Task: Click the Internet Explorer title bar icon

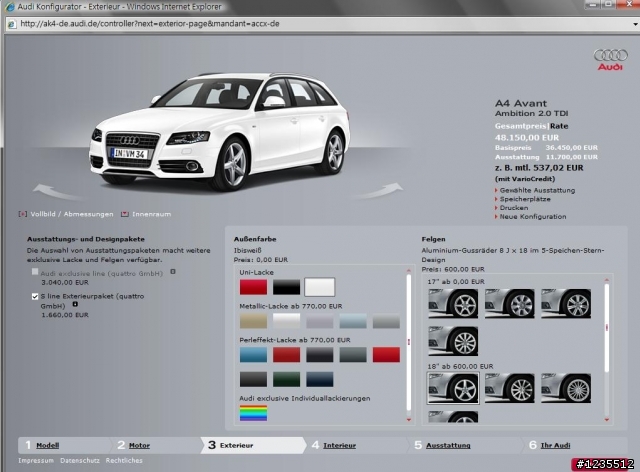Action: coord(10,7)
